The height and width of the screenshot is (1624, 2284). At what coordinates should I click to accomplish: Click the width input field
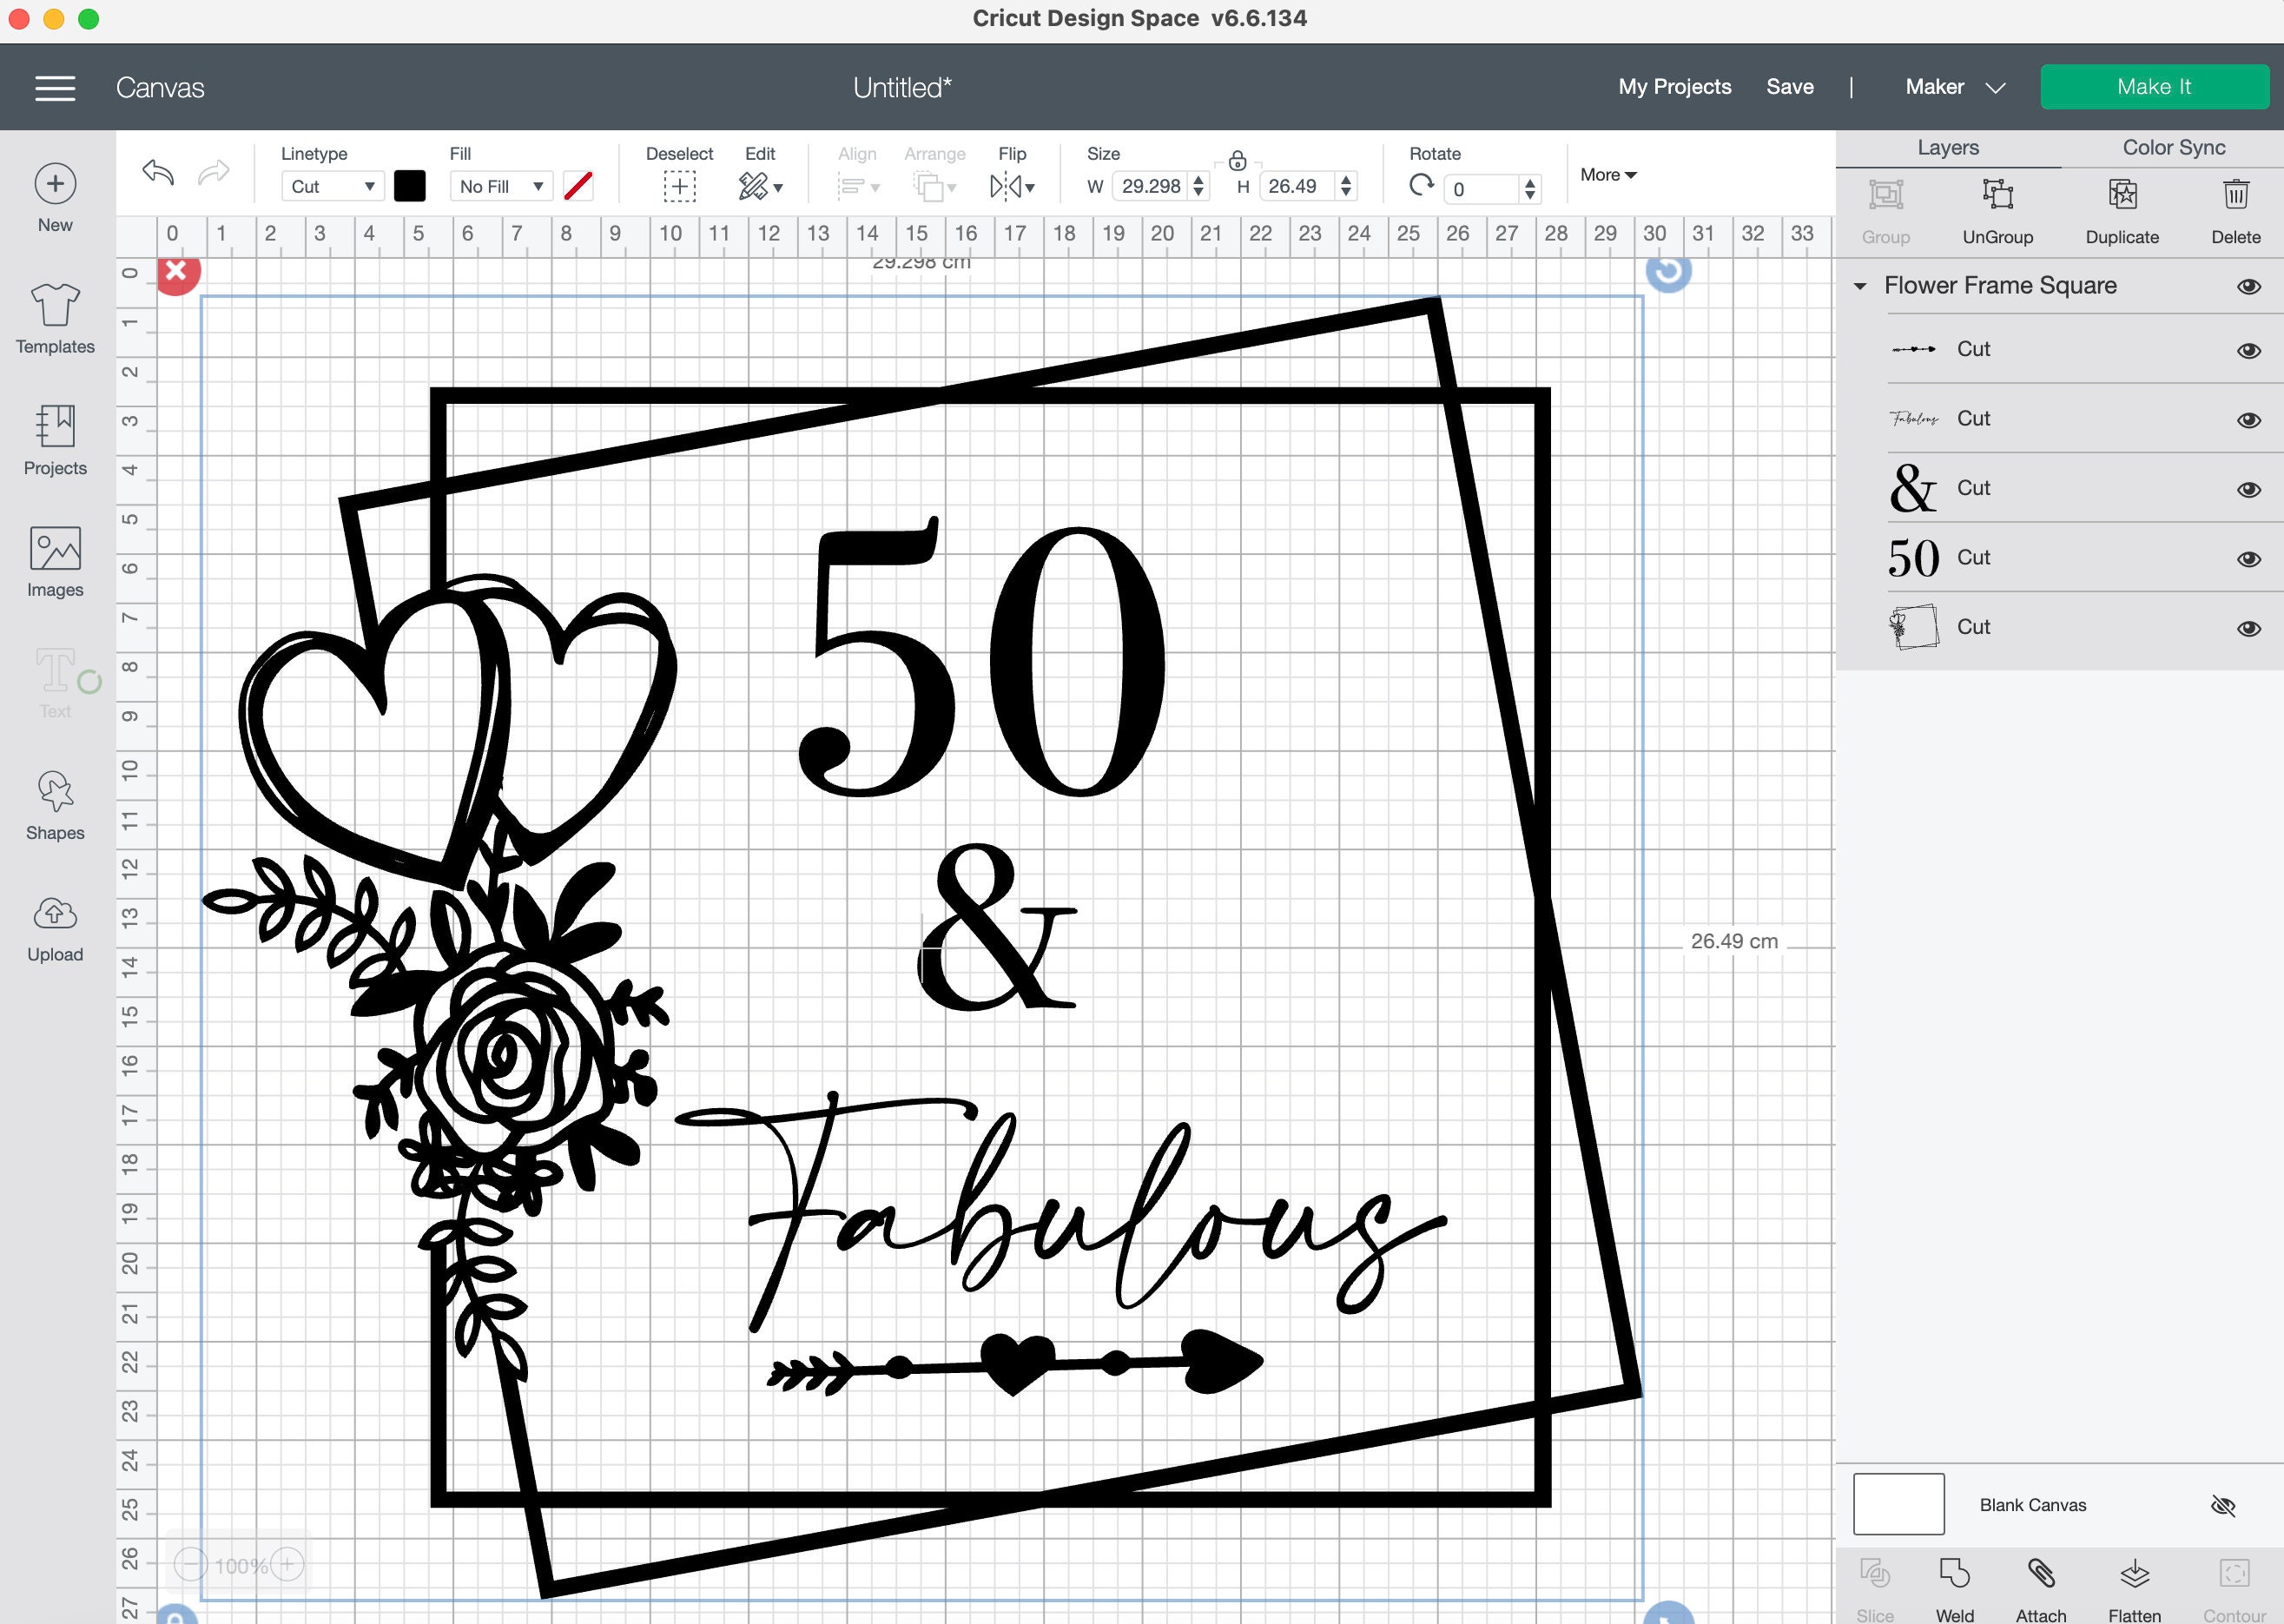click(1152, 186)
